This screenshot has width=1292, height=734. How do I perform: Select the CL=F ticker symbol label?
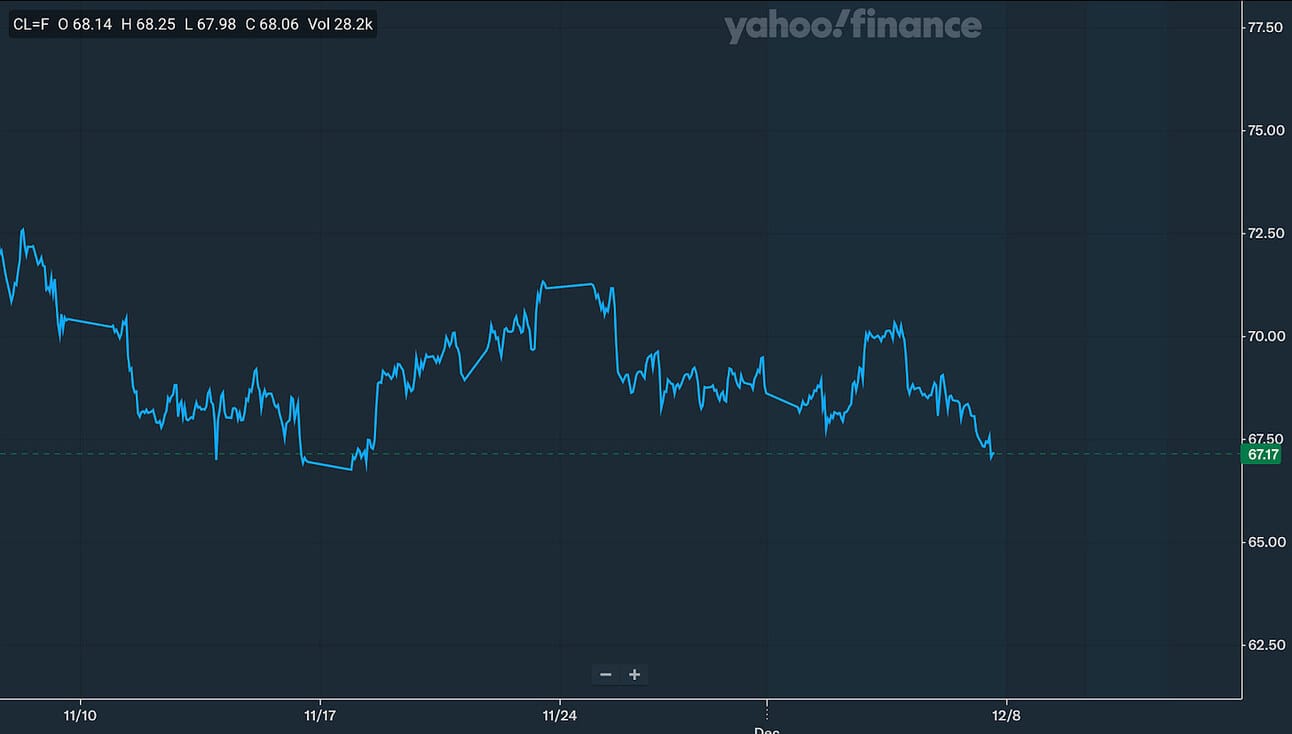coord(31,24)
